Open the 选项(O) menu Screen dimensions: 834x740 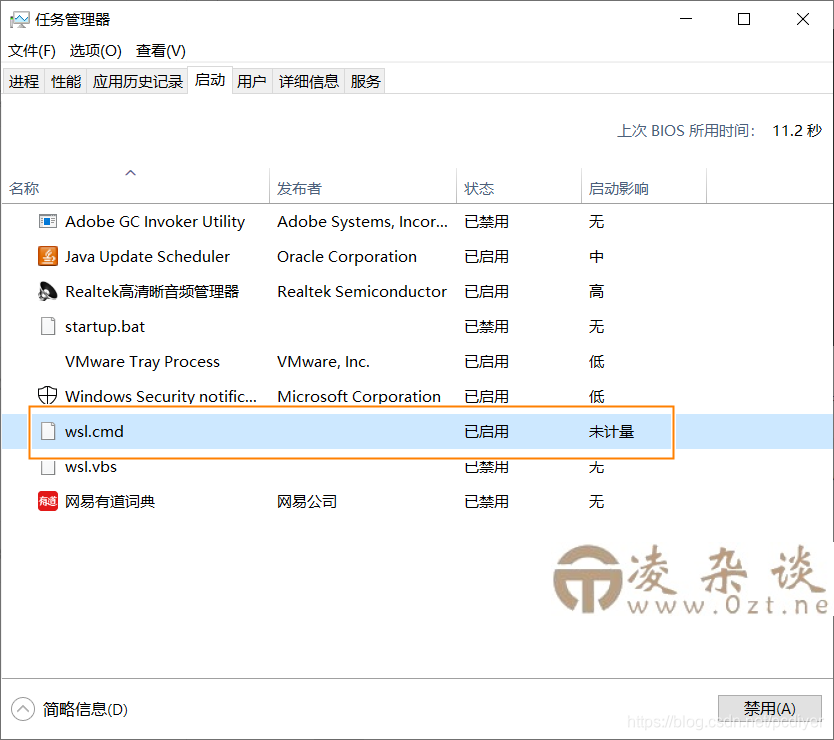coord(96,51)
